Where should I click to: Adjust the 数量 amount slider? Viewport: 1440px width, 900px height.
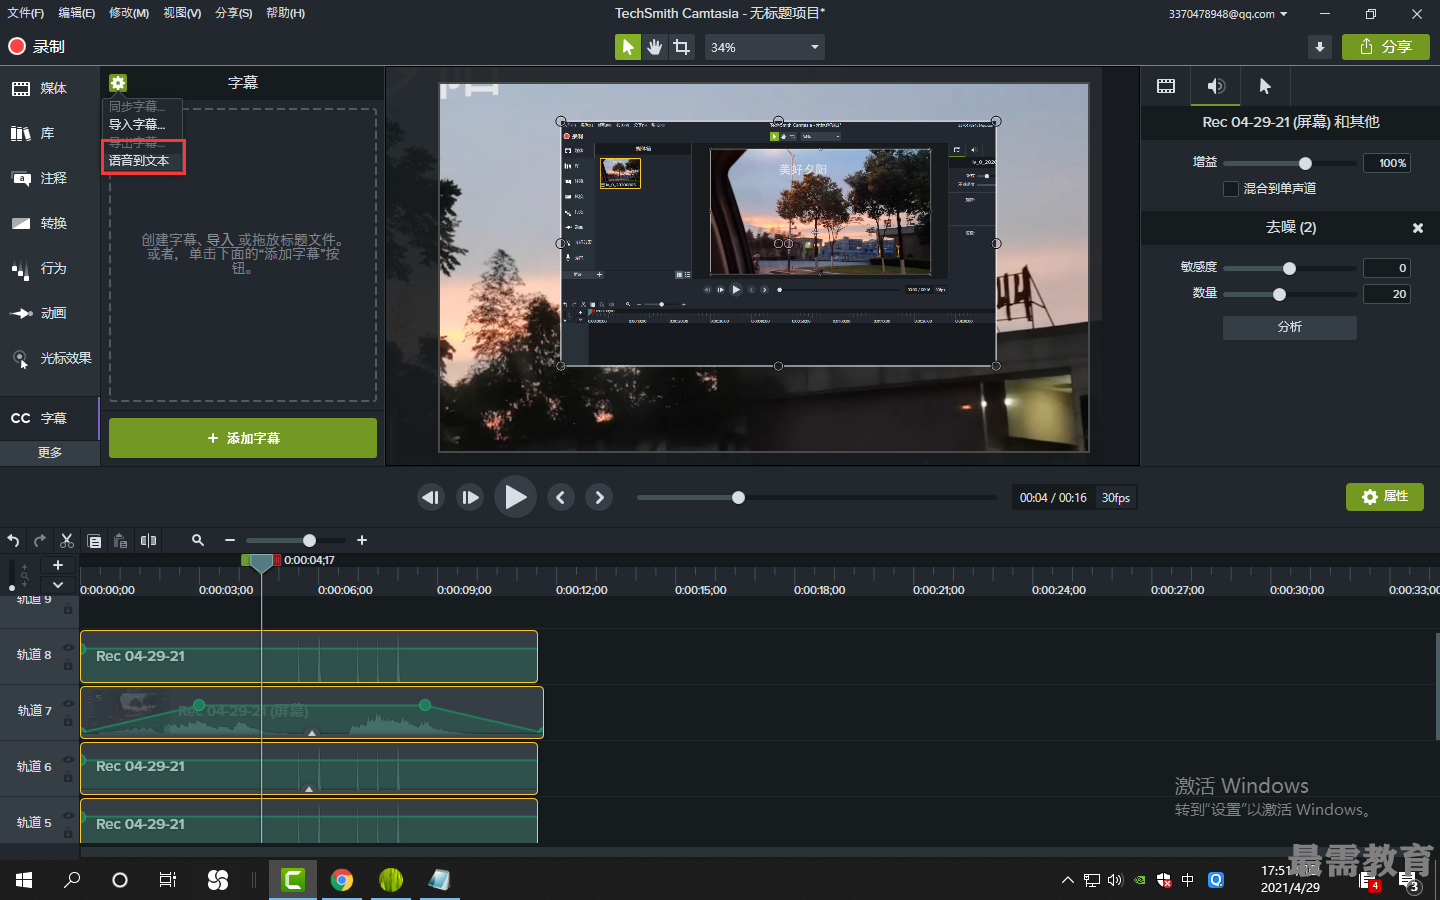(x=1279, y=294)
